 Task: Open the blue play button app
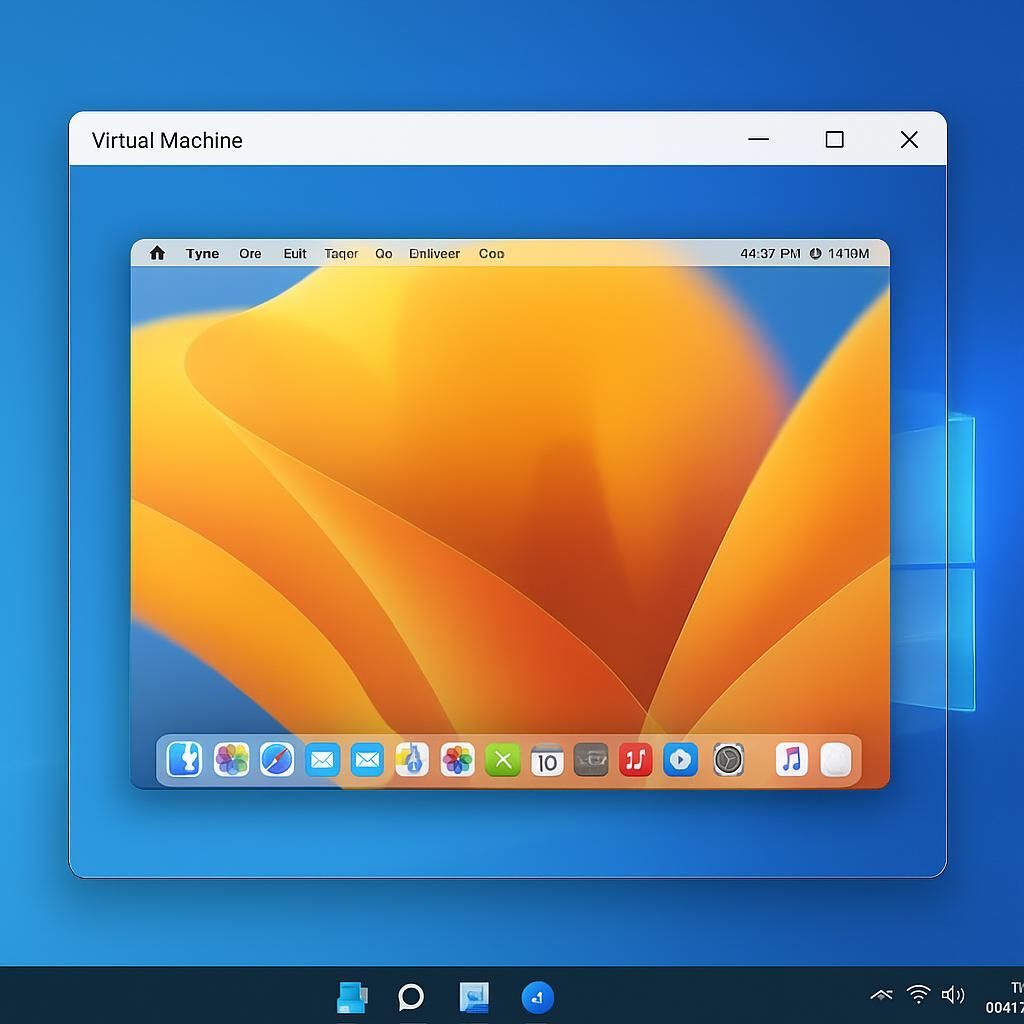click(680, 760)
